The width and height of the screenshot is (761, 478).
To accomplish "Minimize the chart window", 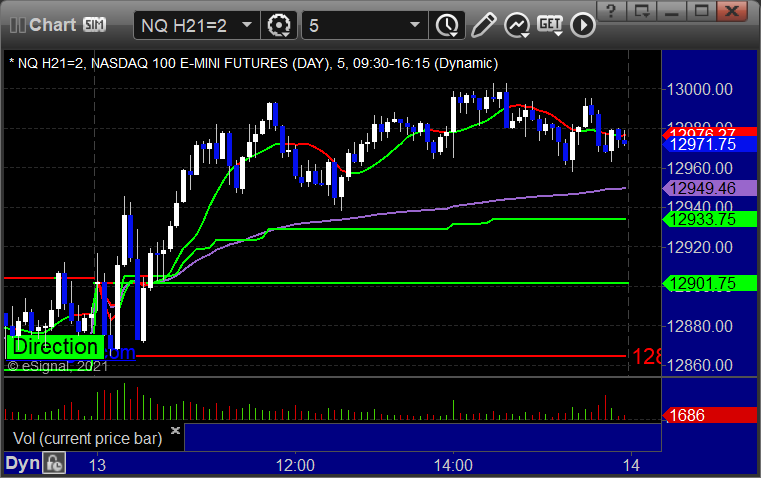I will (x=672, y=10).
